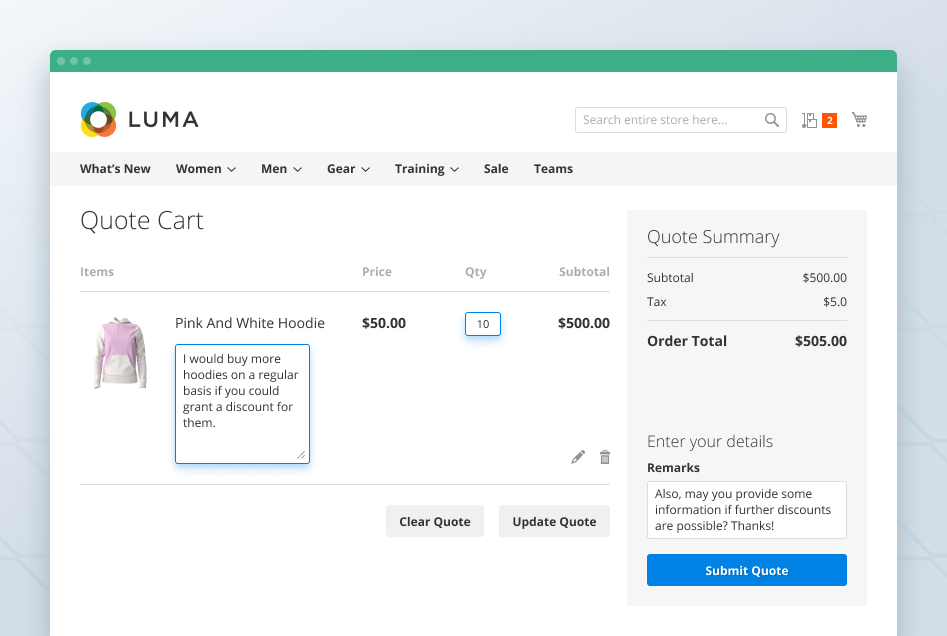Click the orange quote count badge
Screen dimensions: 947x636
(x=829, y=121)
